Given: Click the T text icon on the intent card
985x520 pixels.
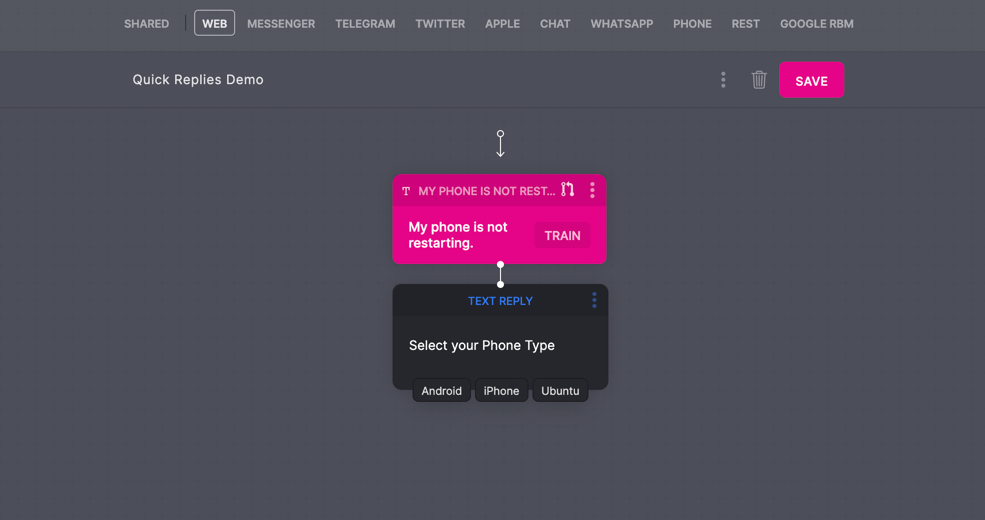Looking at the screenshot, I should 406,191.
